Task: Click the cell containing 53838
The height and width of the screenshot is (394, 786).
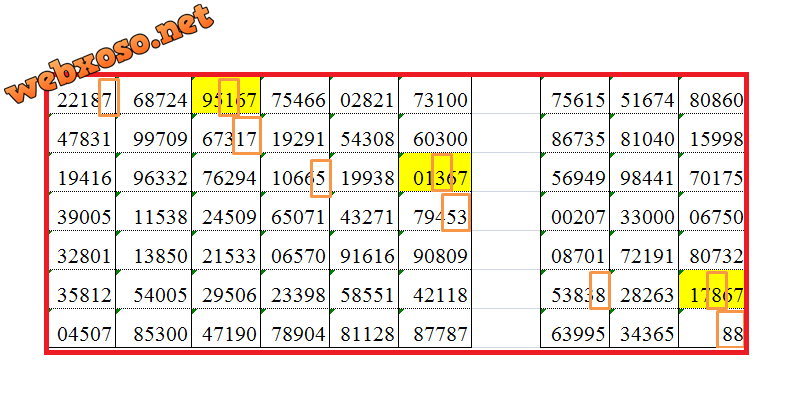Action: (x=575, y=289)
